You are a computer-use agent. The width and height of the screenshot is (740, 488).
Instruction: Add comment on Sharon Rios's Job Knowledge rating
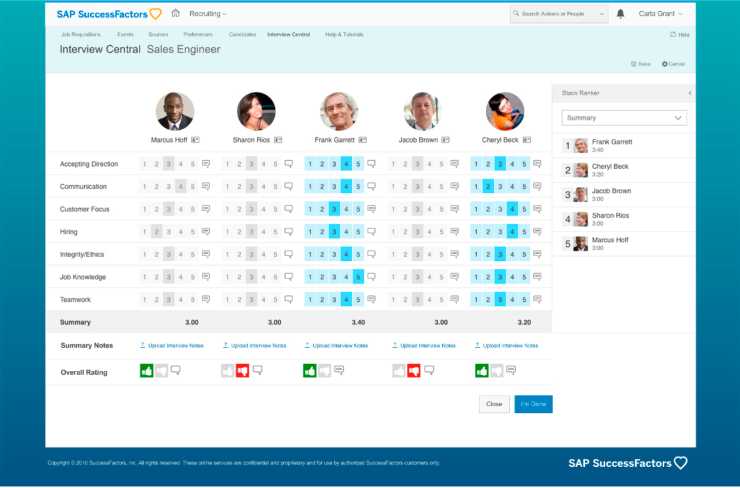[288, 277]
